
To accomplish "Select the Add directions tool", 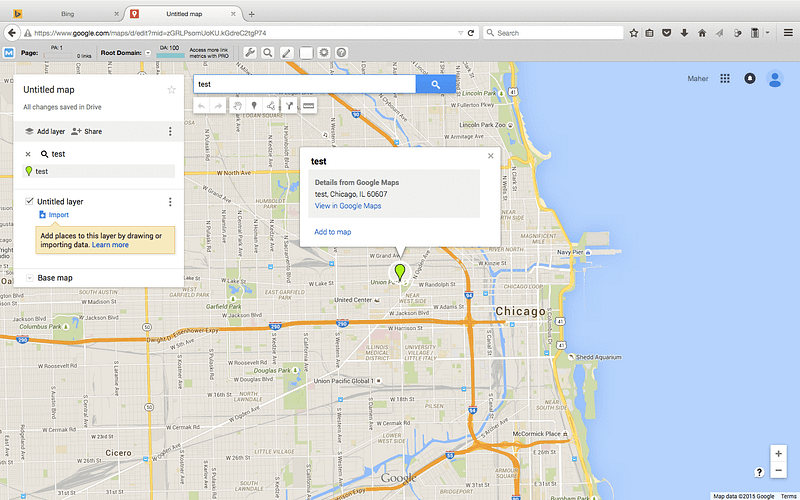I will click(x=289, y=106).
